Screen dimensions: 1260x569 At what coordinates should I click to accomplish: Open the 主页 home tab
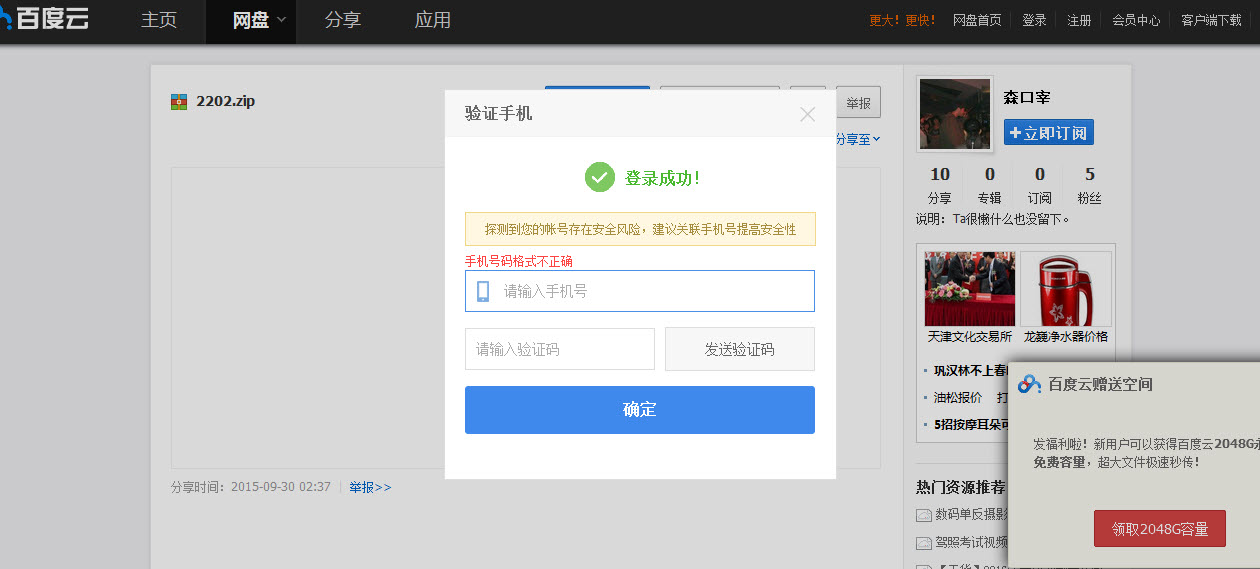click(x=159, y=20)
